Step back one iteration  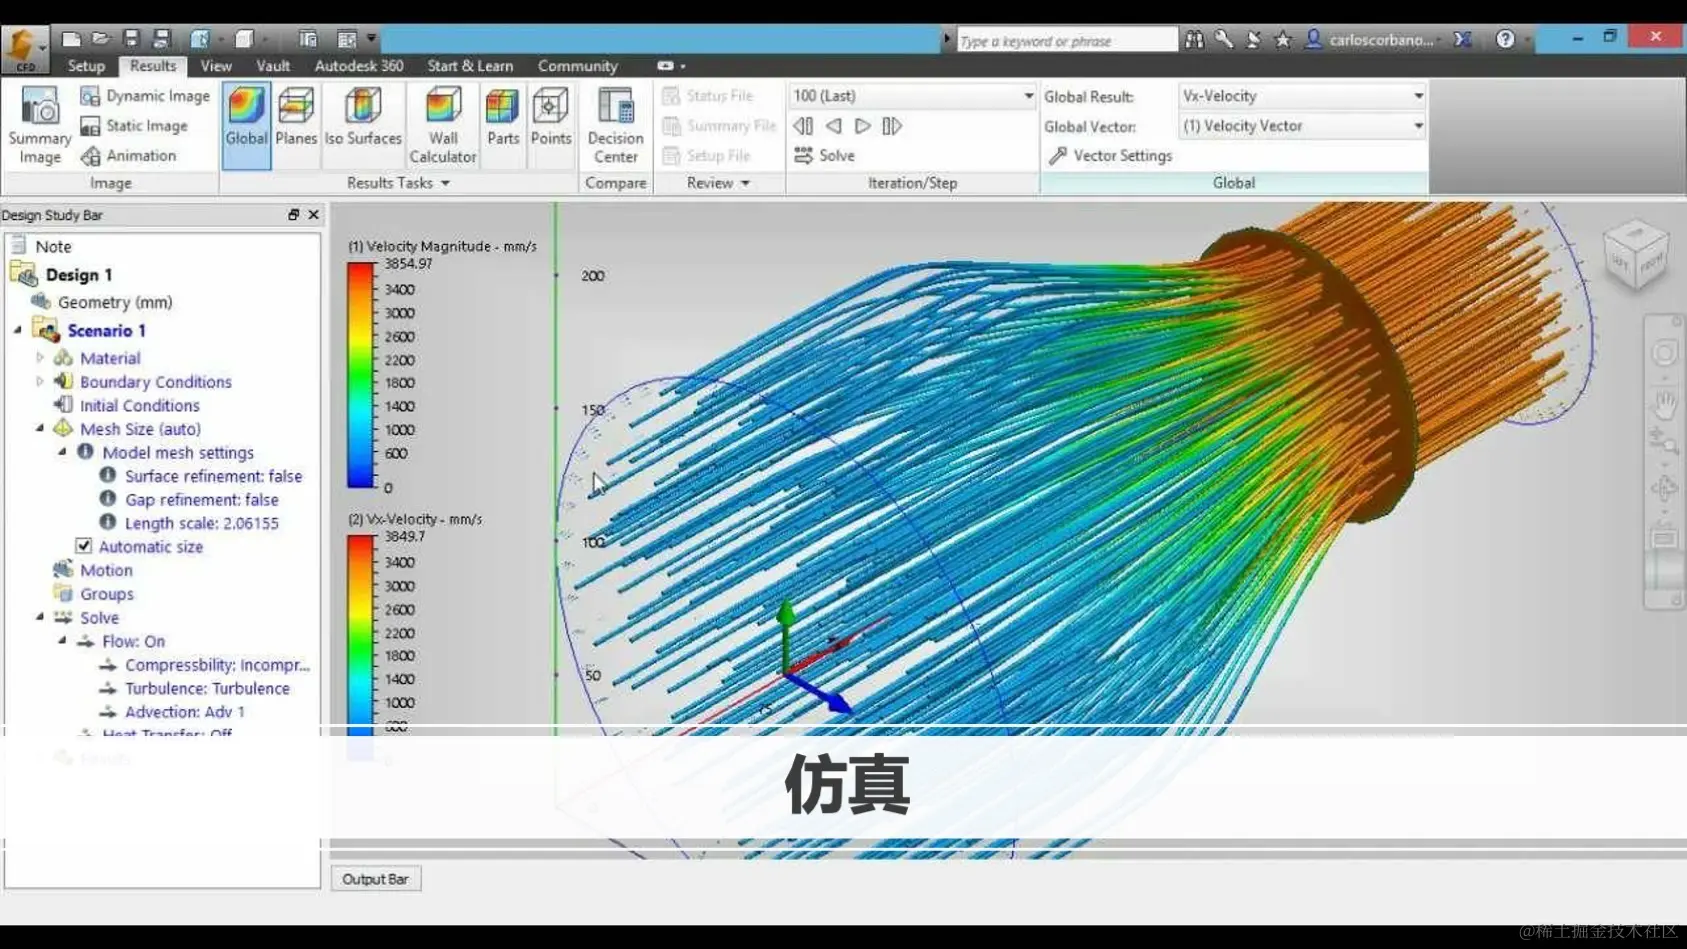[833, 126]
